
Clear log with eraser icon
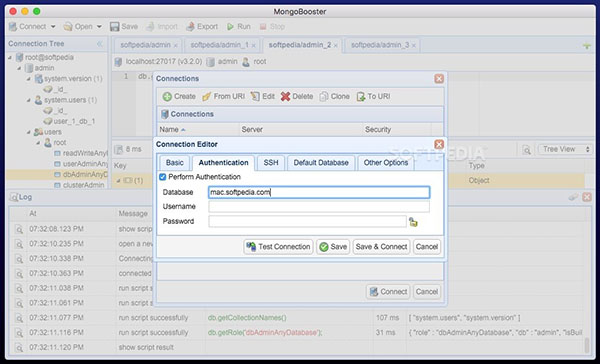573,198
